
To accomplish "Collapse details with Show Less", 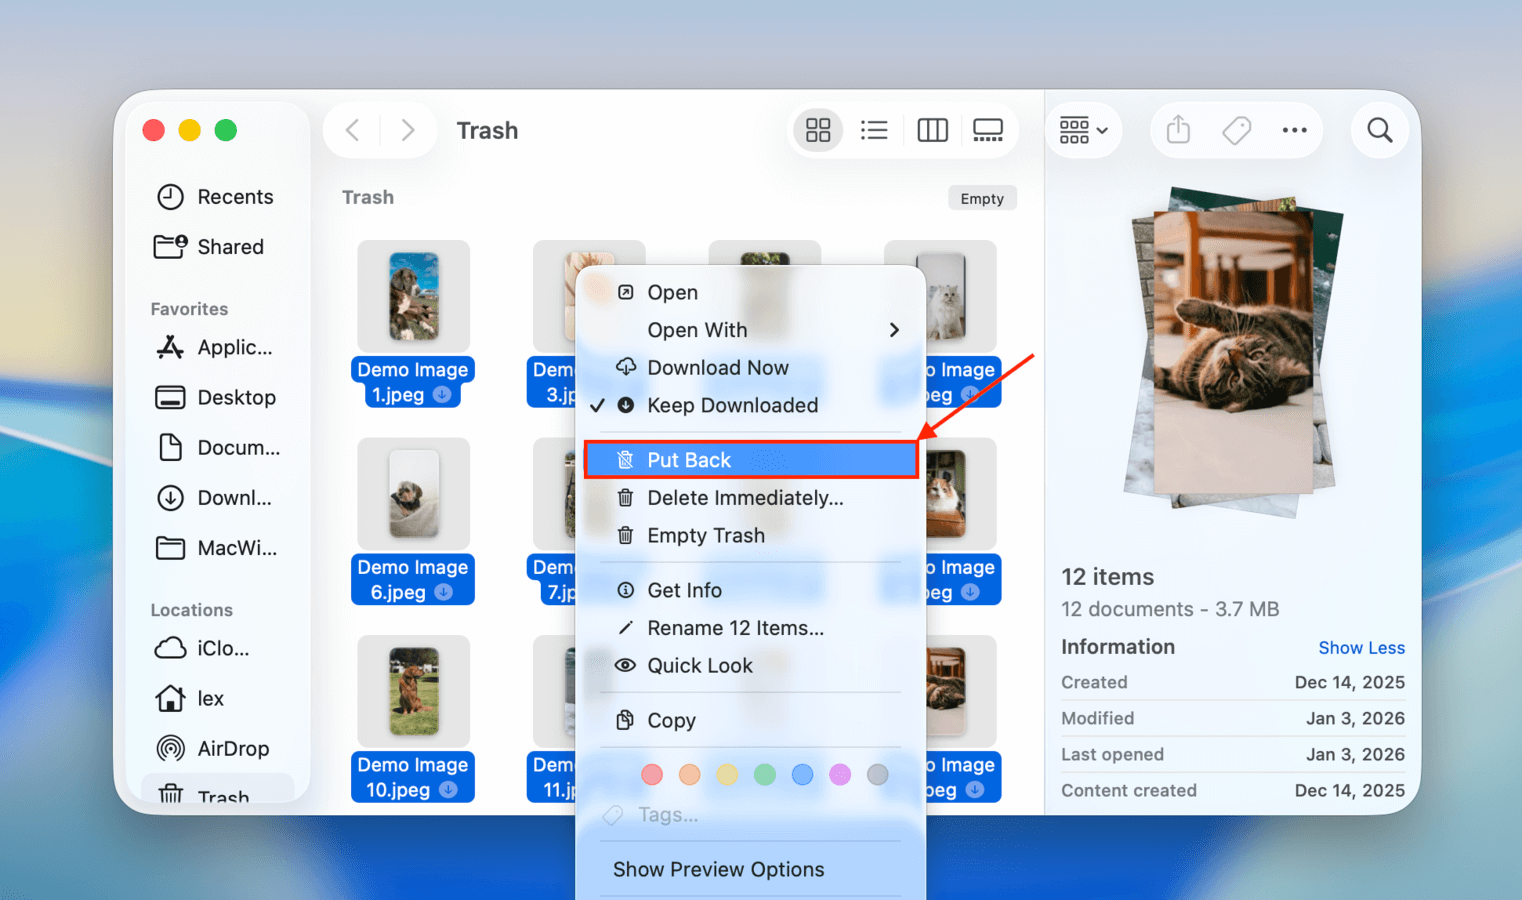I will pyautogui.click(x=1361, y=647).
